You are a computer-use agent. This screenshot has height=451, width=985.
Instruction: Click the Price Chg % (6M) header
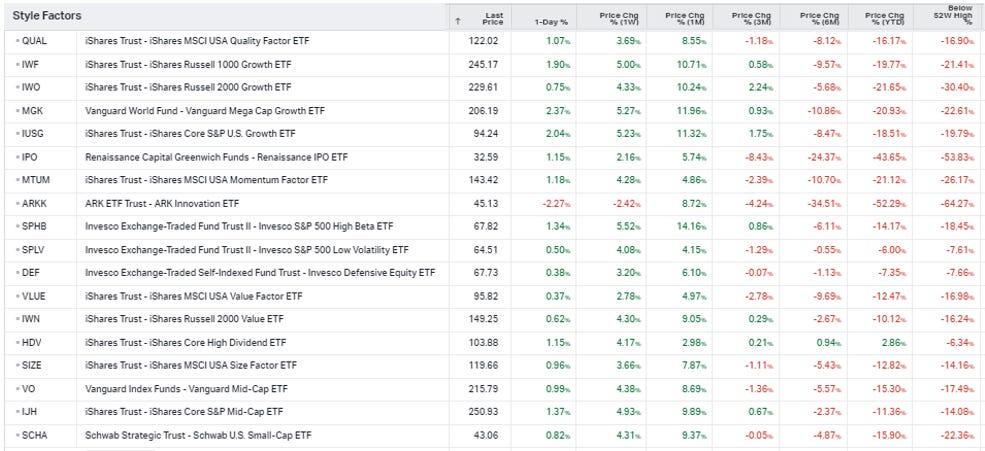point(819,19)
